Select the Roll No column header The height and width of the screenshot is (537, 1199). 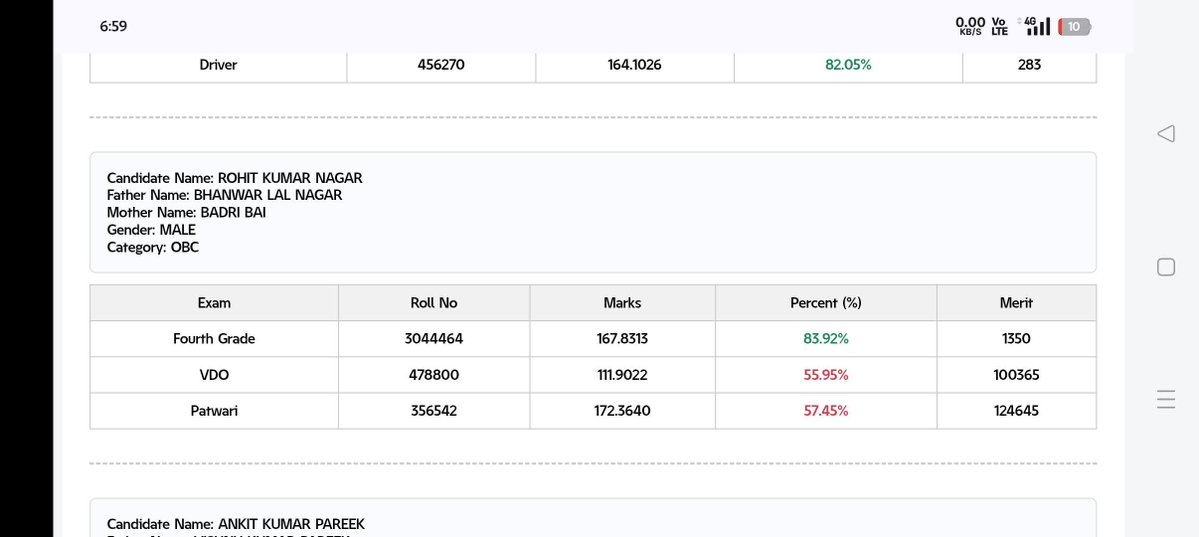pyautogui.click(x=434, y=303)
